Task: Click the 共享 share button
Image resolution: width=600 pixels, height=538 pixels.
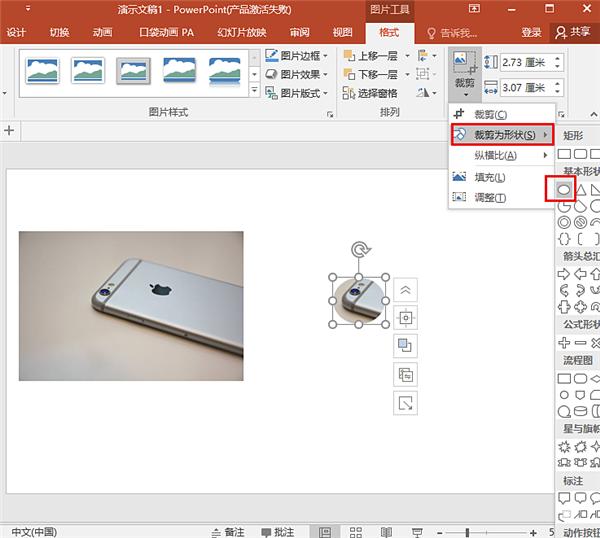Action: pos(573,32)
